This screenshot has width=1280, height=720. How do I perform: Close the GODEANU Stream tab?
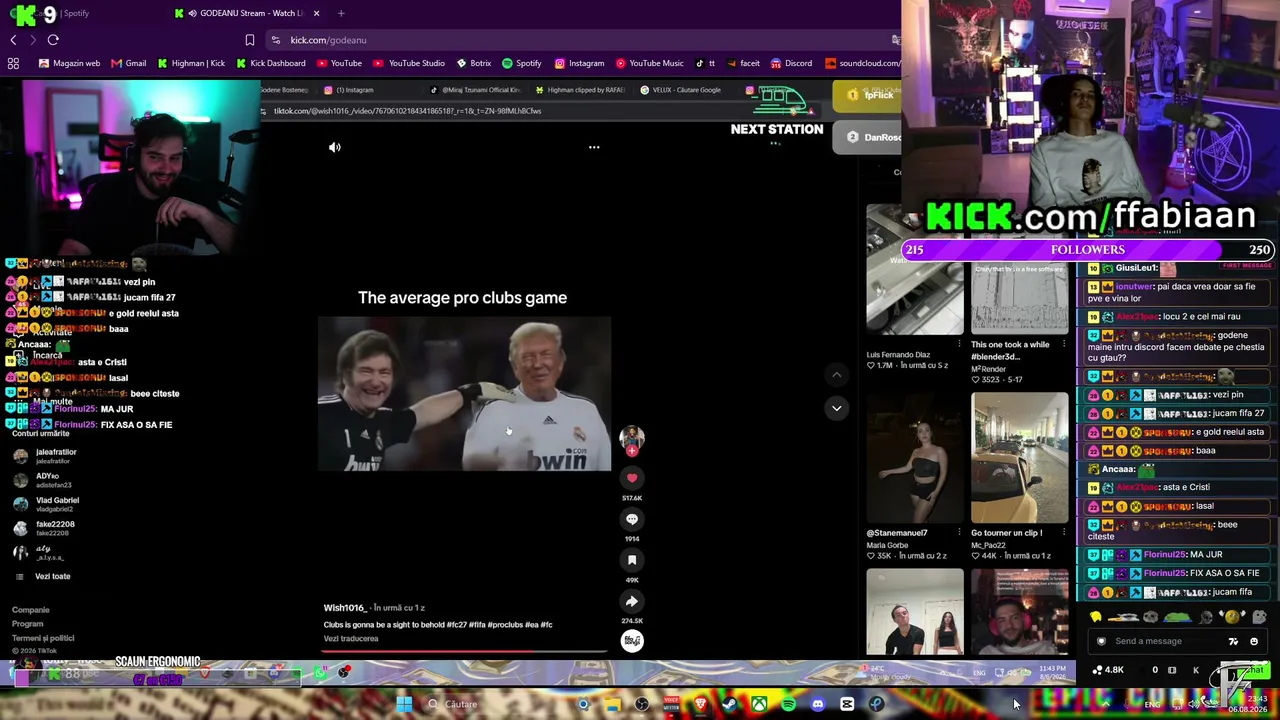click(316, 13)
